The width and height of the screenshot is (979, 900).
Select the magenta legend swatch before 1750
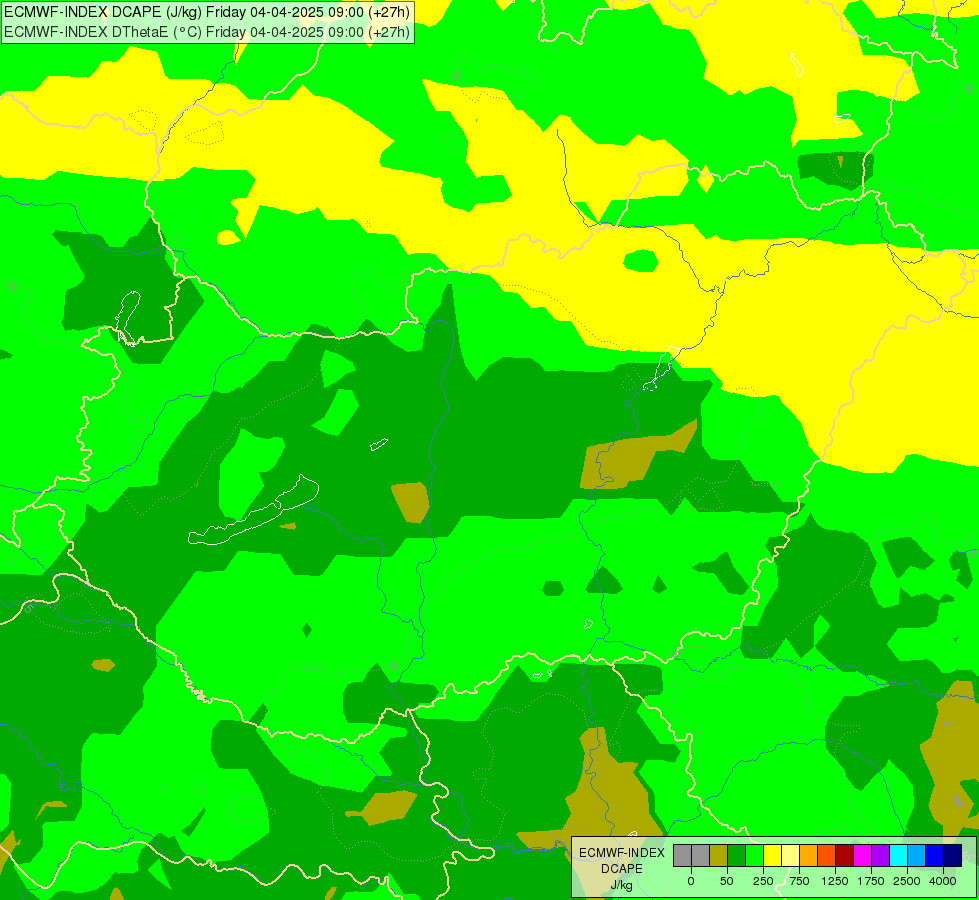(x=862, y=856)
